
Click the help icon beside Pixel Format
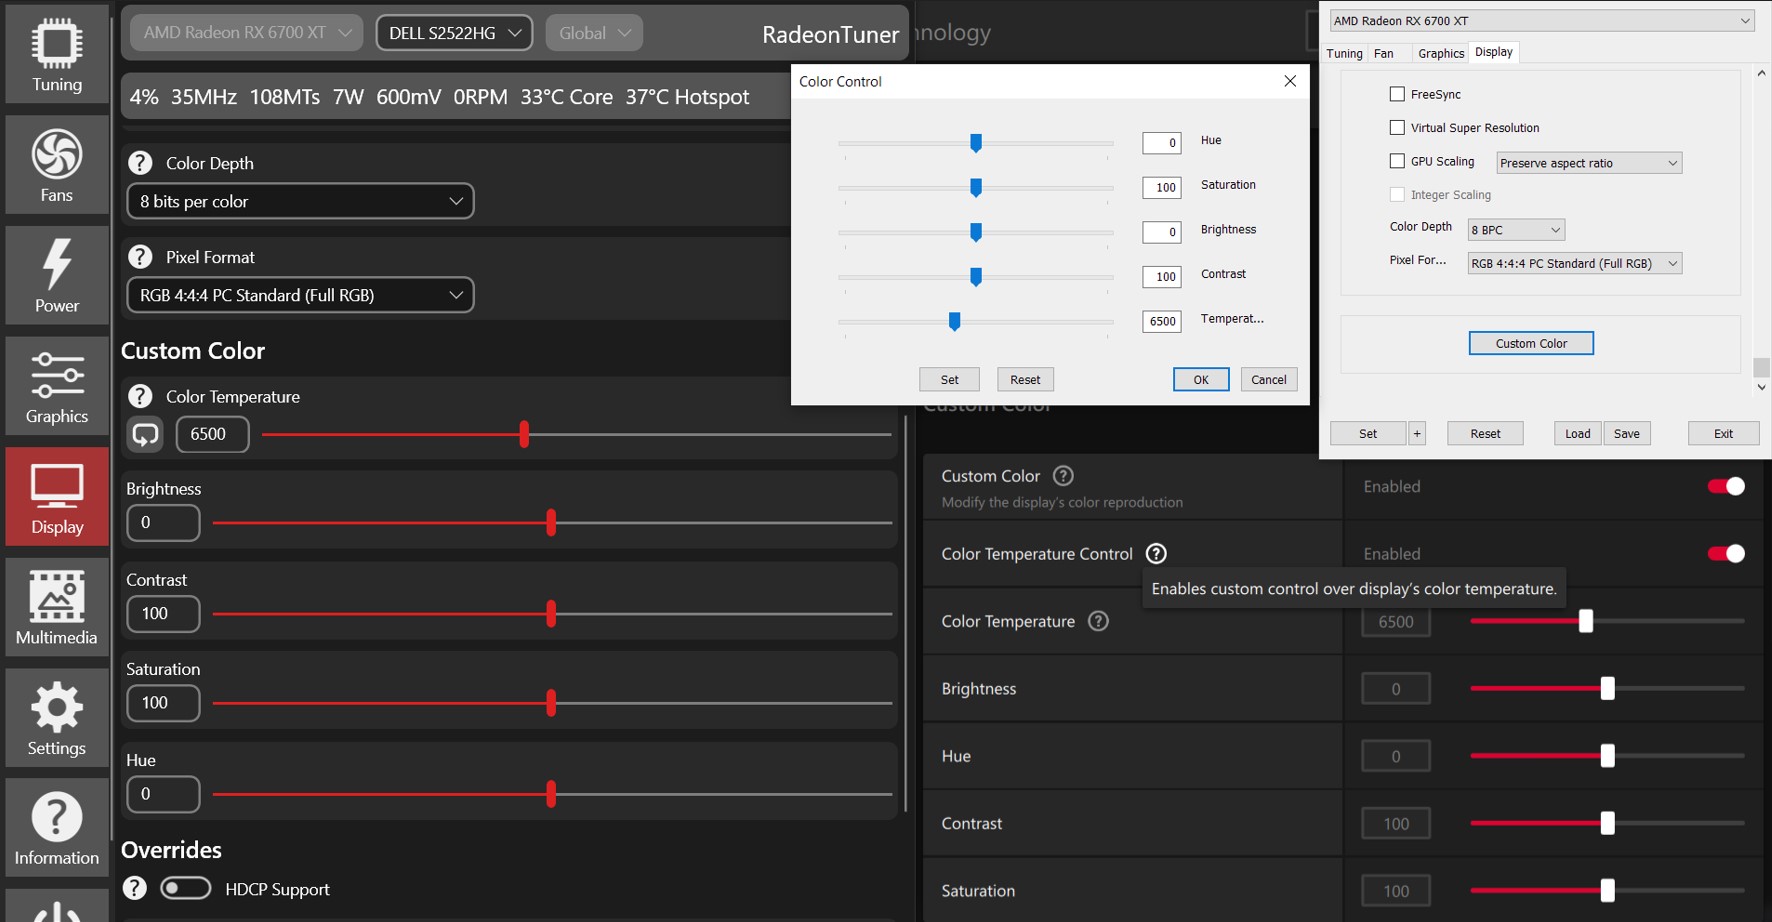(x=141, y=257)
